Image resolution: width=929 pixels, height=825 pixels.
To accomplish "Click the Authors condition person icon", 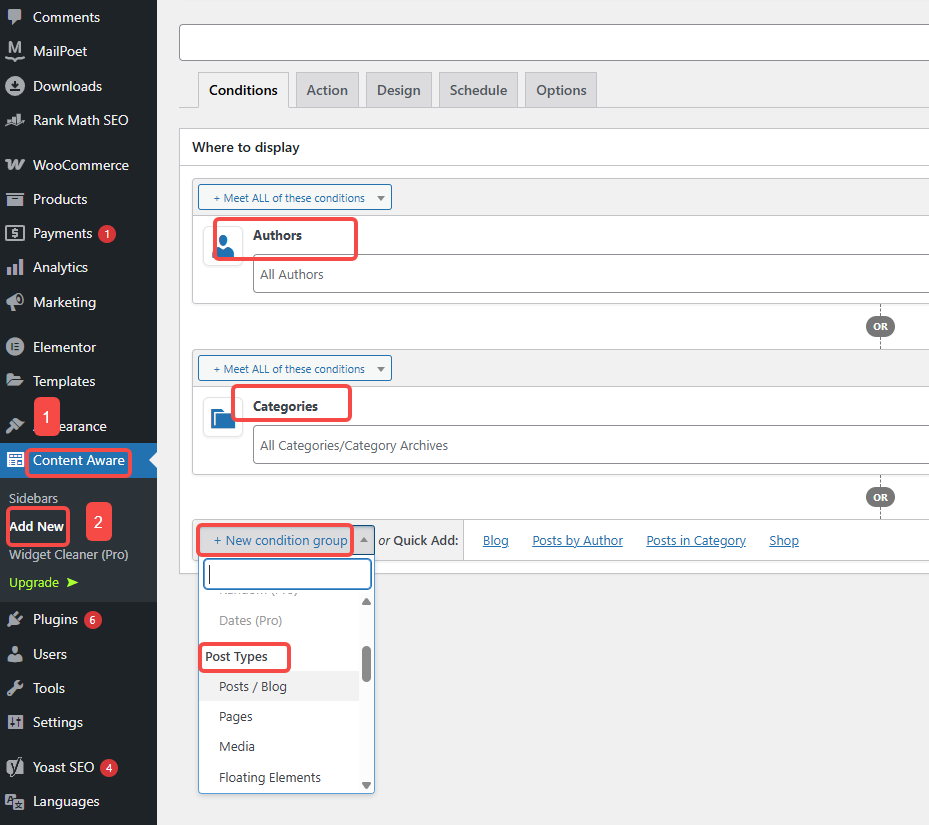I will click(224, 245).
